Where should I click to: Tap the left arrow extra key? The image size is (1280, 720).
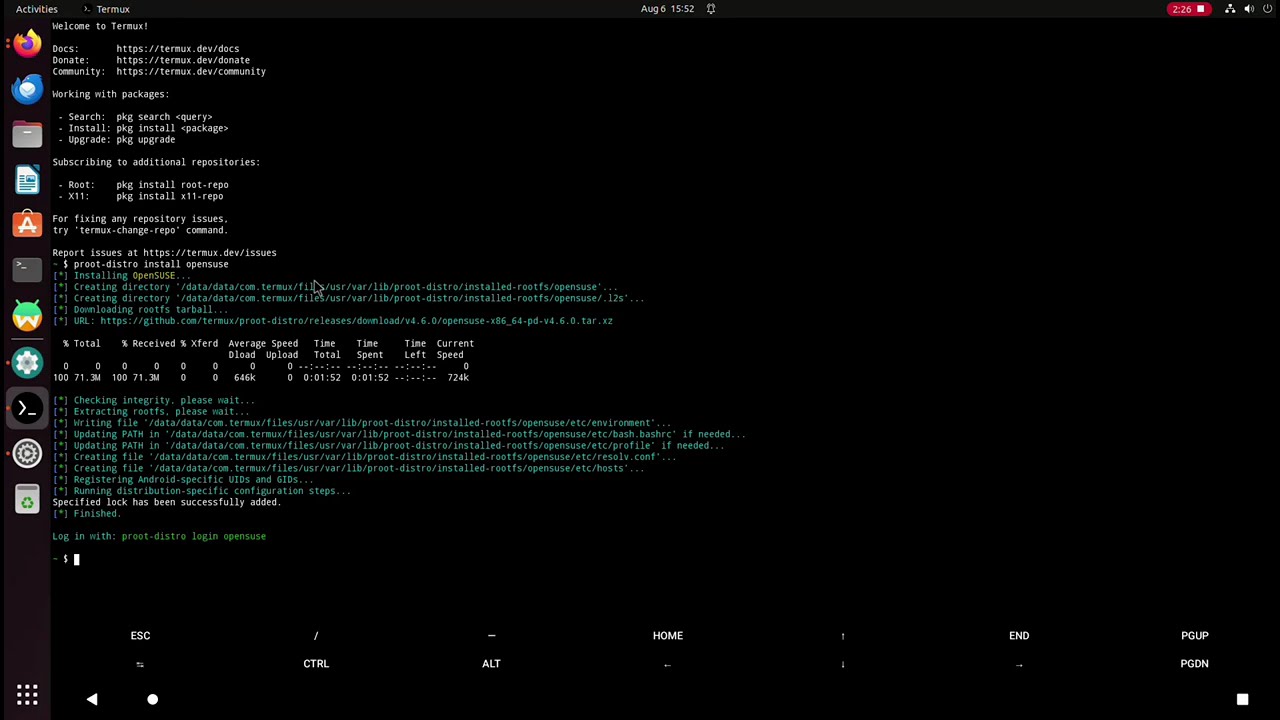(667, 664)
